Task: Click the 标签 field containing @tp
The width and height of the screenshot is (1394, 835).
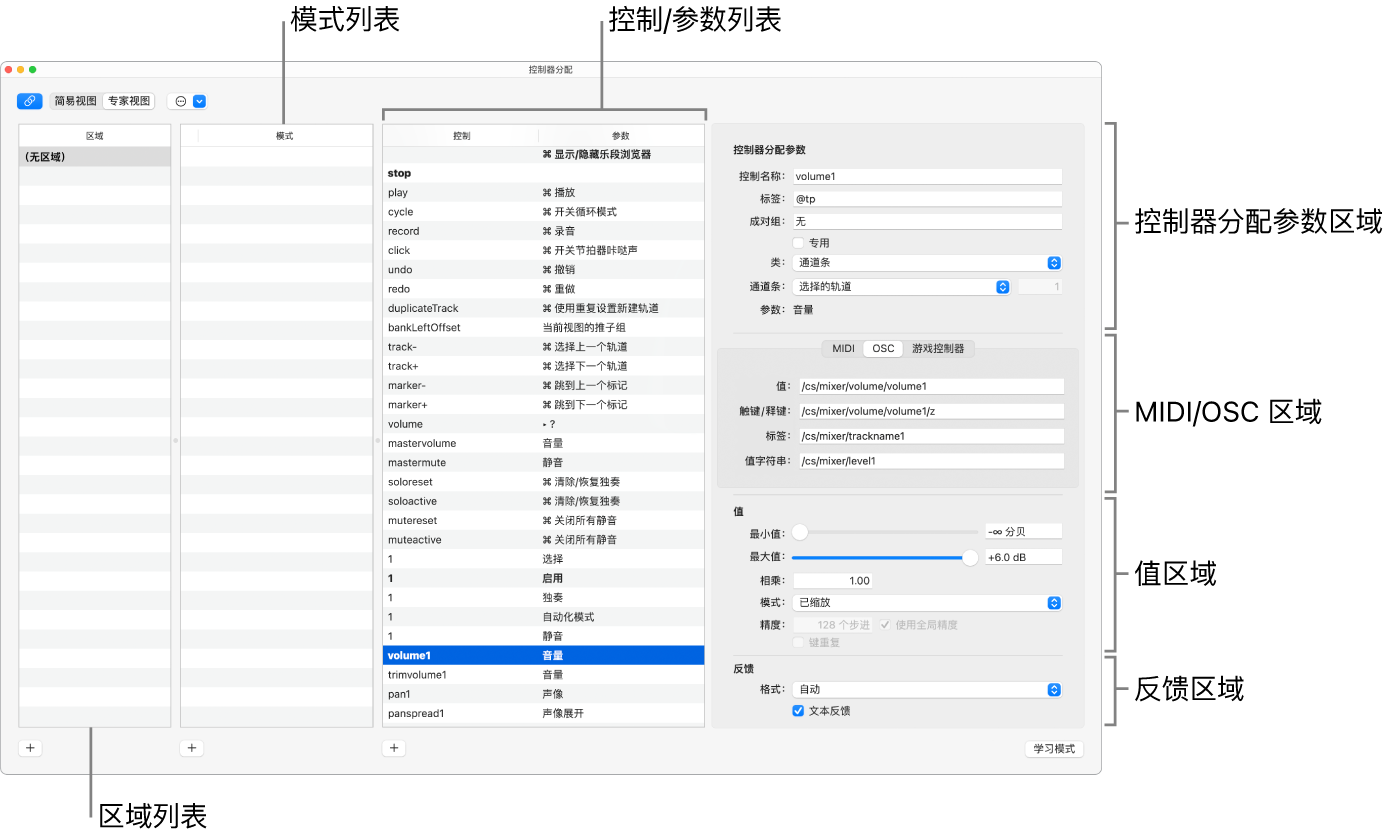Action: pyautogui.click(x=927, y=199)
